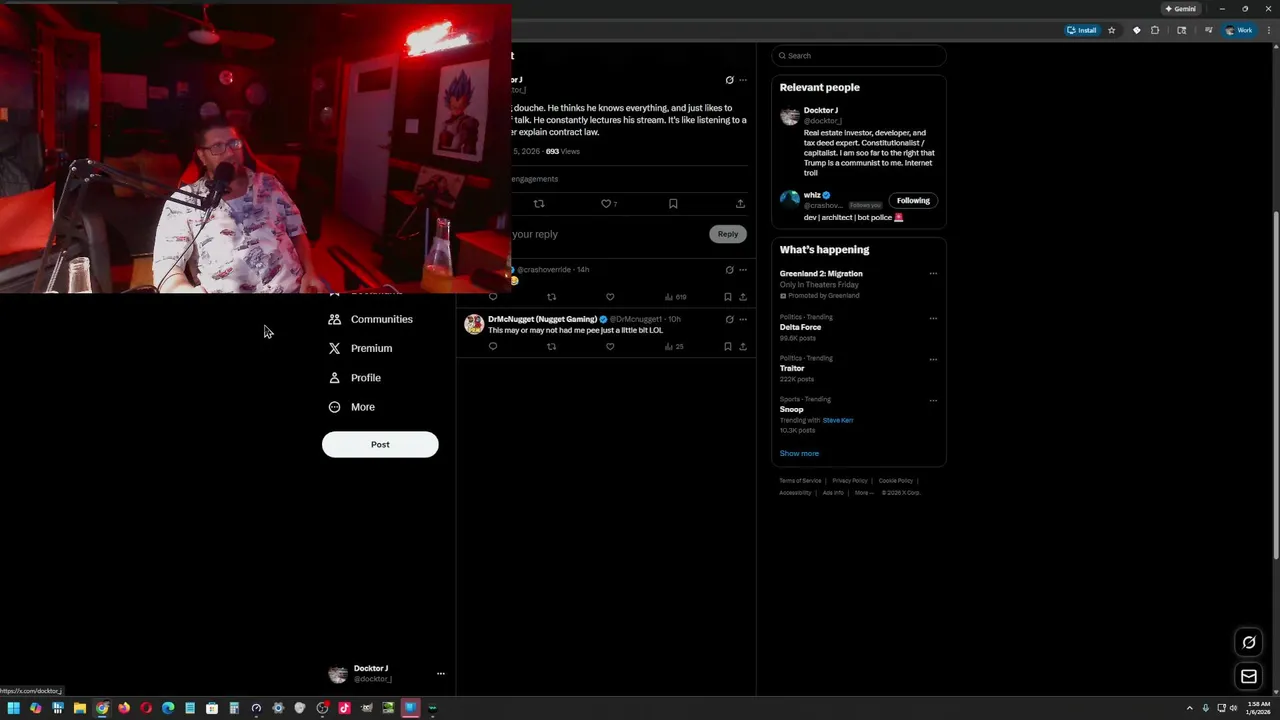
Task: Open File Explorer from taskbar
Action: click(x=80, y=708)
